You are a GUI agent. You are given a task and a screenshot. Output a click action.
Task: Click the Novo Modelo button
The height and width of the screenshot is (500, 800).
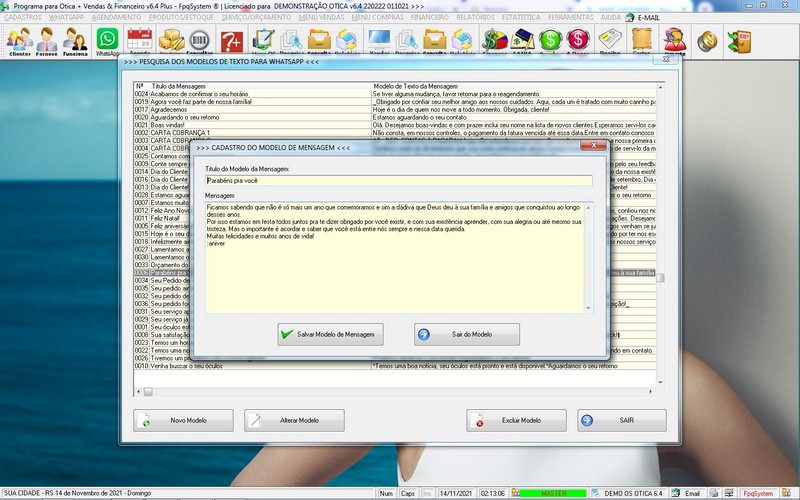pyautogui.click(x=183, y=420)
